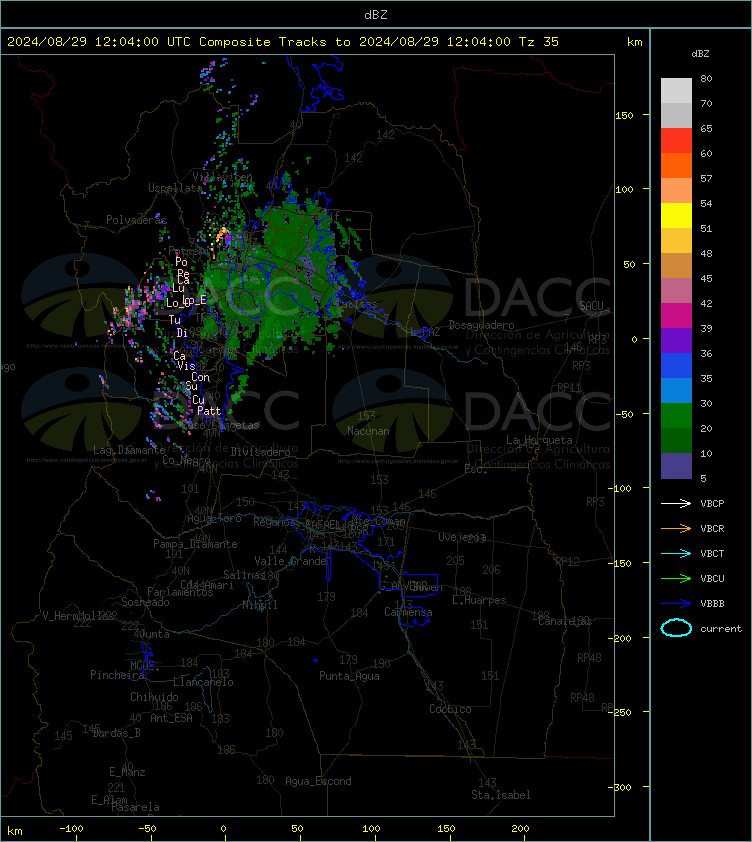Click the 'Polvaderas' map label
The width and height of the screenshot is (752, 842).
coord(136,220)
